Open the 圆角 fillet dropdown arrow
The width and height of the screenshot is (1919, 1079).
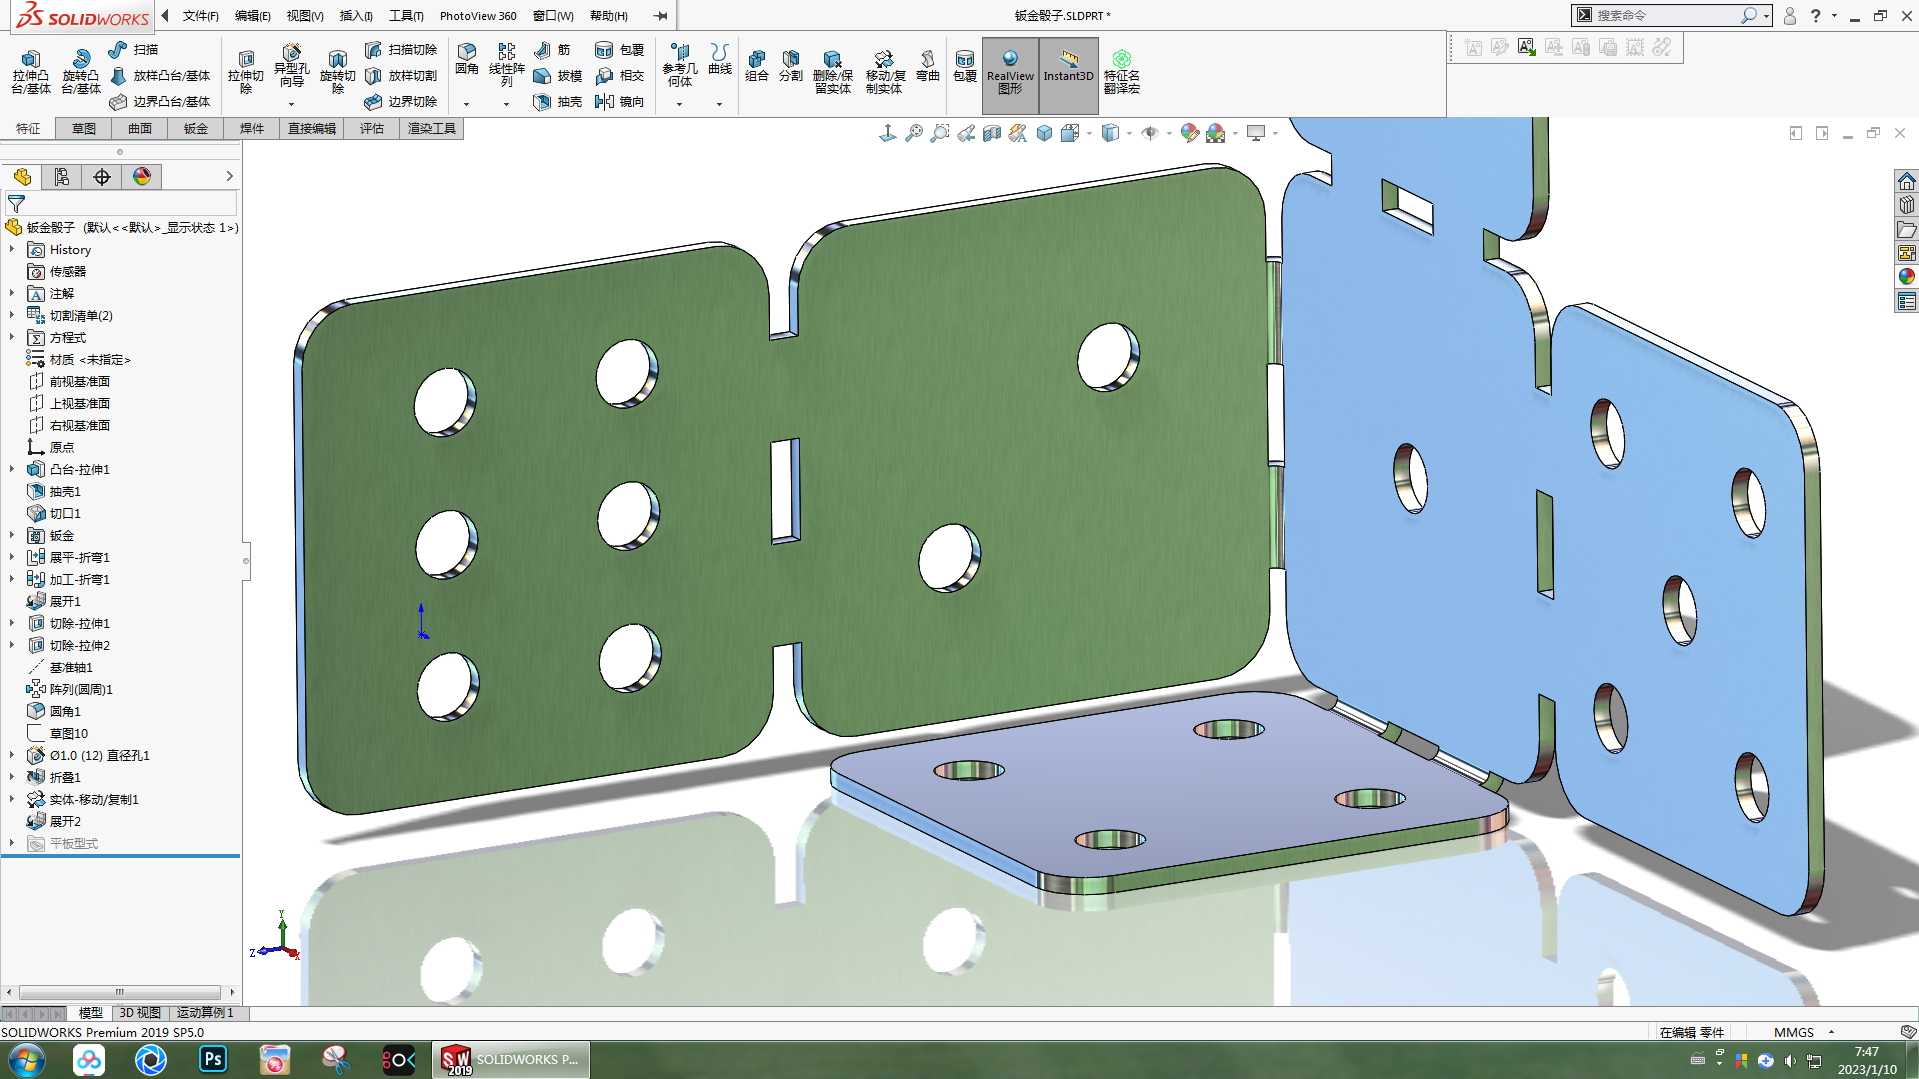(x=466, y=104)
